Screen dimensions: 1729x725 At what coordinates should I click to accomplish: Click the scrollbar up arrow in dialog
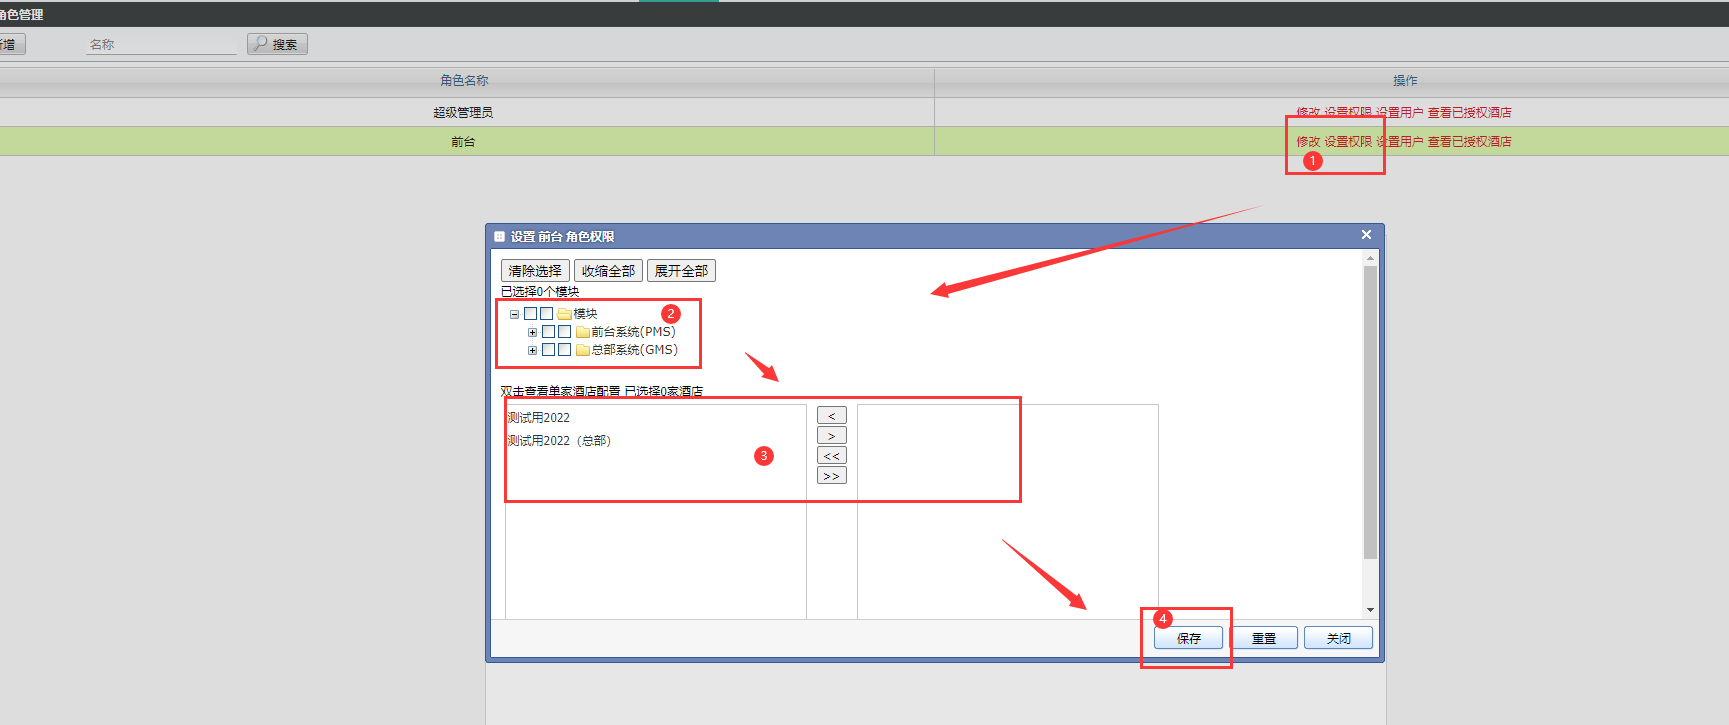pyautogui.click(x=1370, y=258)
